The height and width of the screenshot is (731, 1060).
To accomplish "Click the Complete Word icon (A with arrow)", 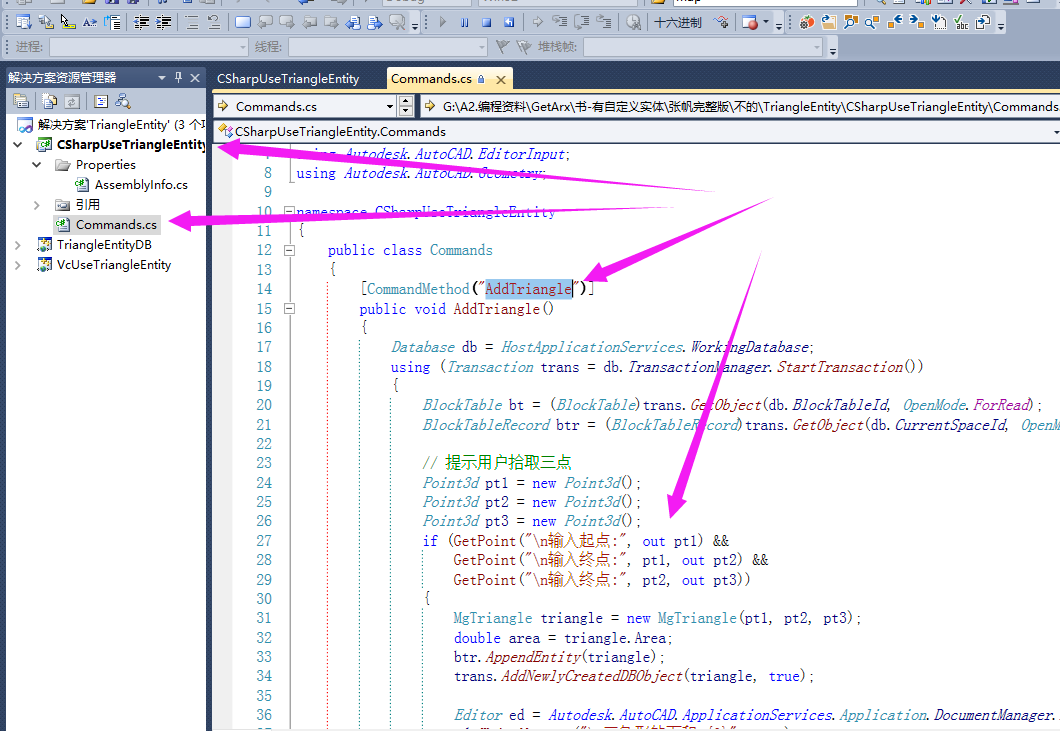I will pyautogui.click(x=90, y=22).
